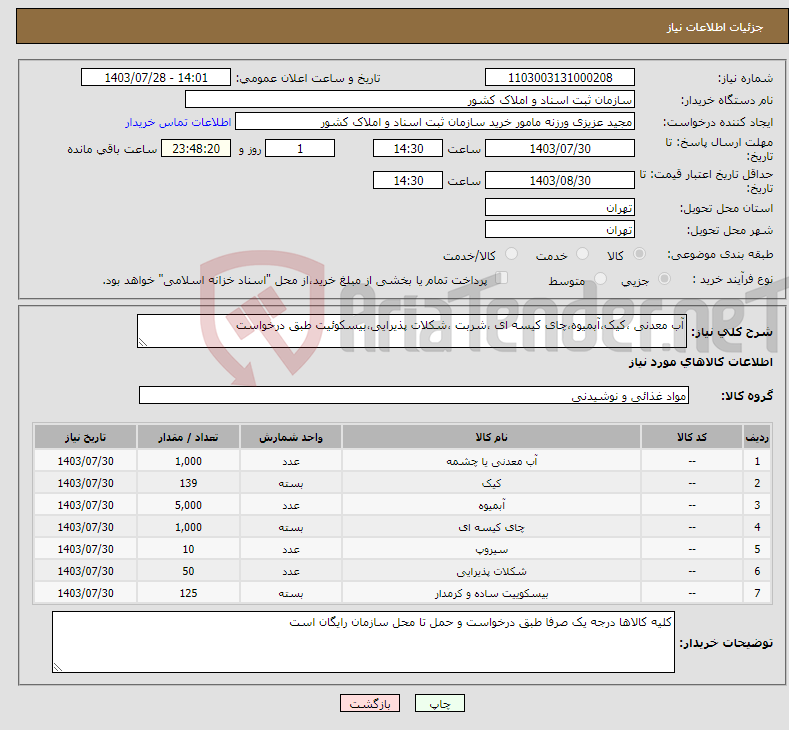The height and width of the screenshot is (730, 789).
Task: Select the خدمت radio button
Action: click(x=582, y=254)
